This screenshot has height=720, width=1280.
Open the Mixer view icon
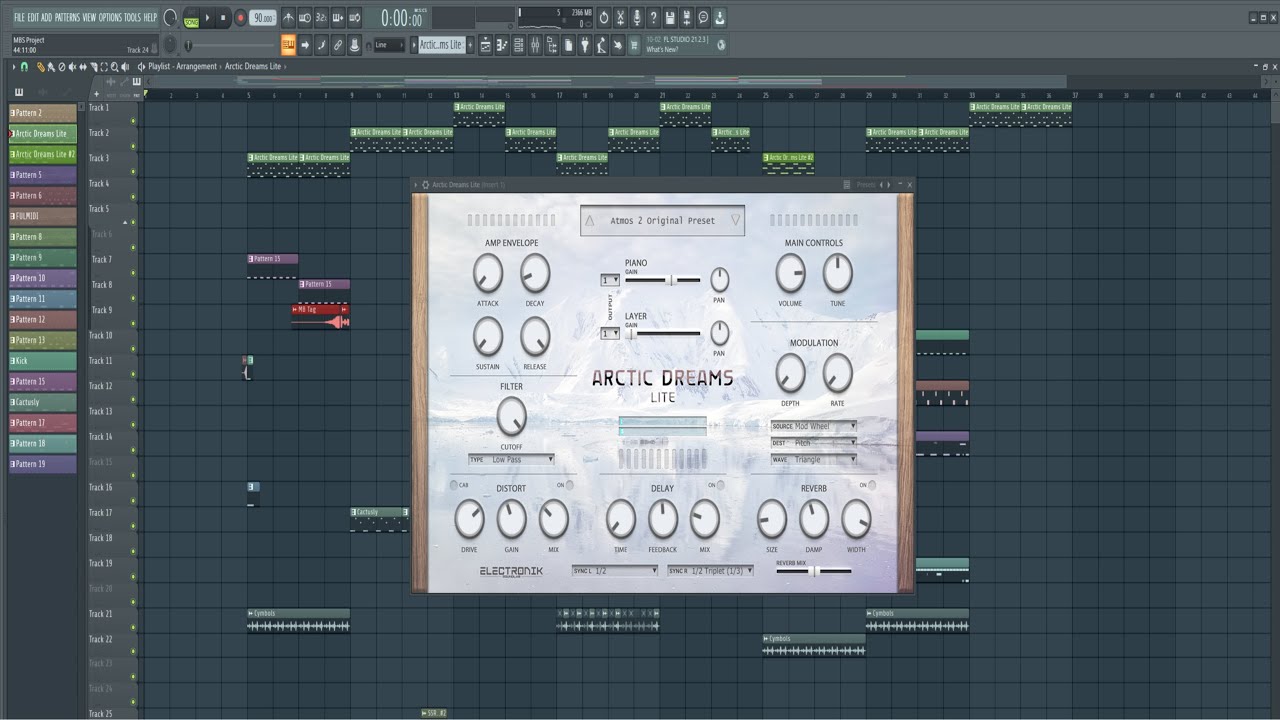pyautogui.click(x=535, y=44)
